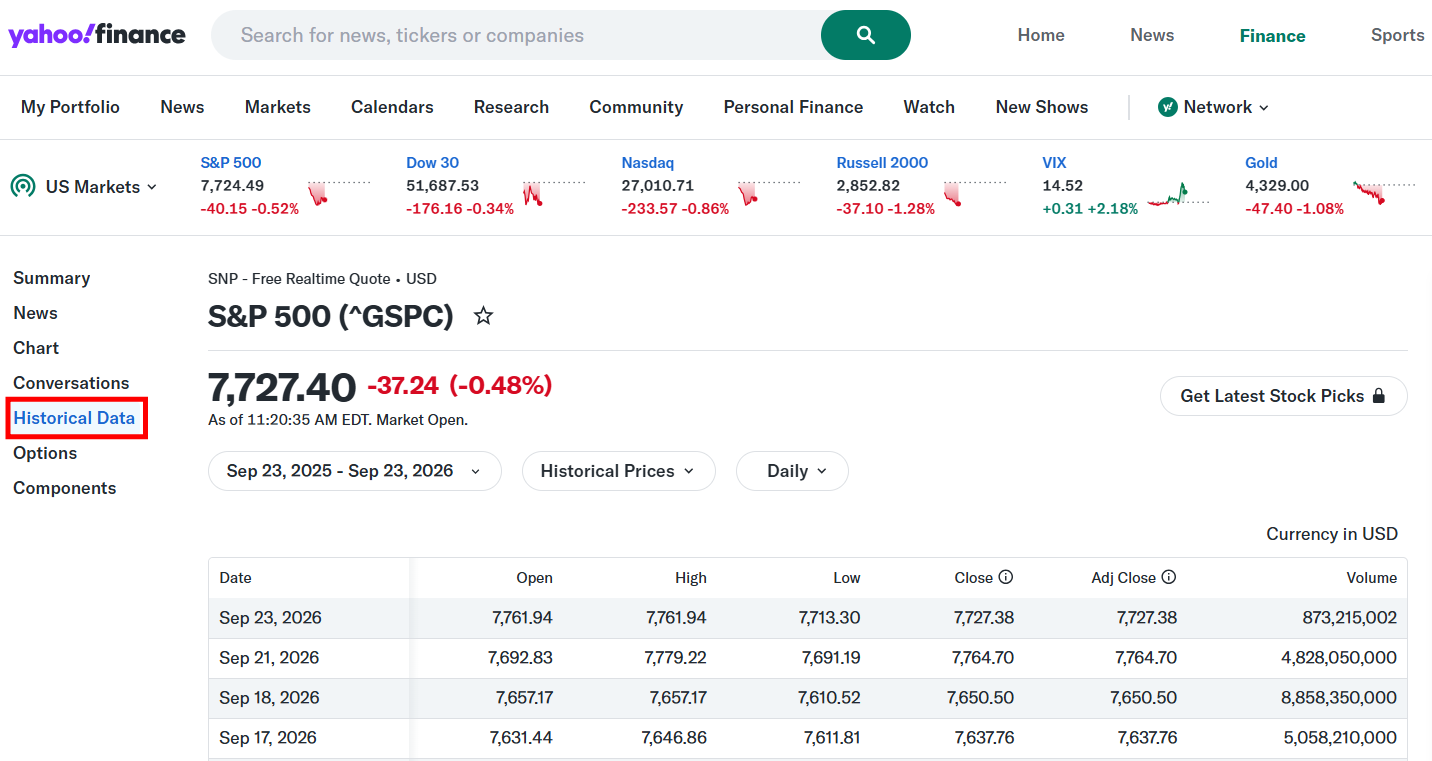Click the green search magnifier button
Screen dimensions: 1432x761
(x=866, y=35)
